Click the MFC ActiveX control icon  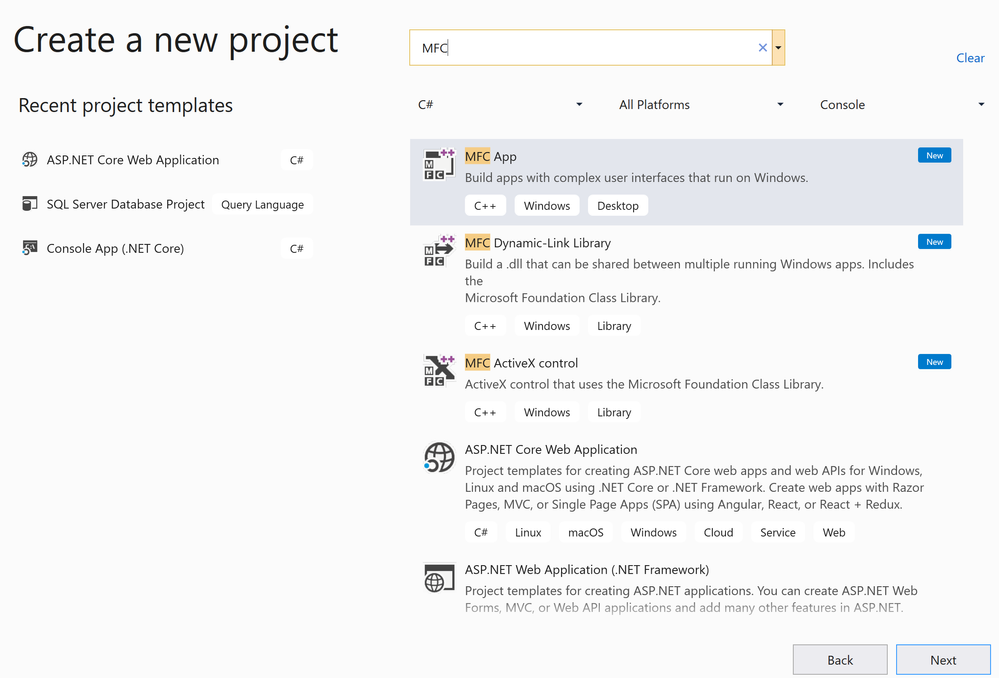(x=439, y=371)
